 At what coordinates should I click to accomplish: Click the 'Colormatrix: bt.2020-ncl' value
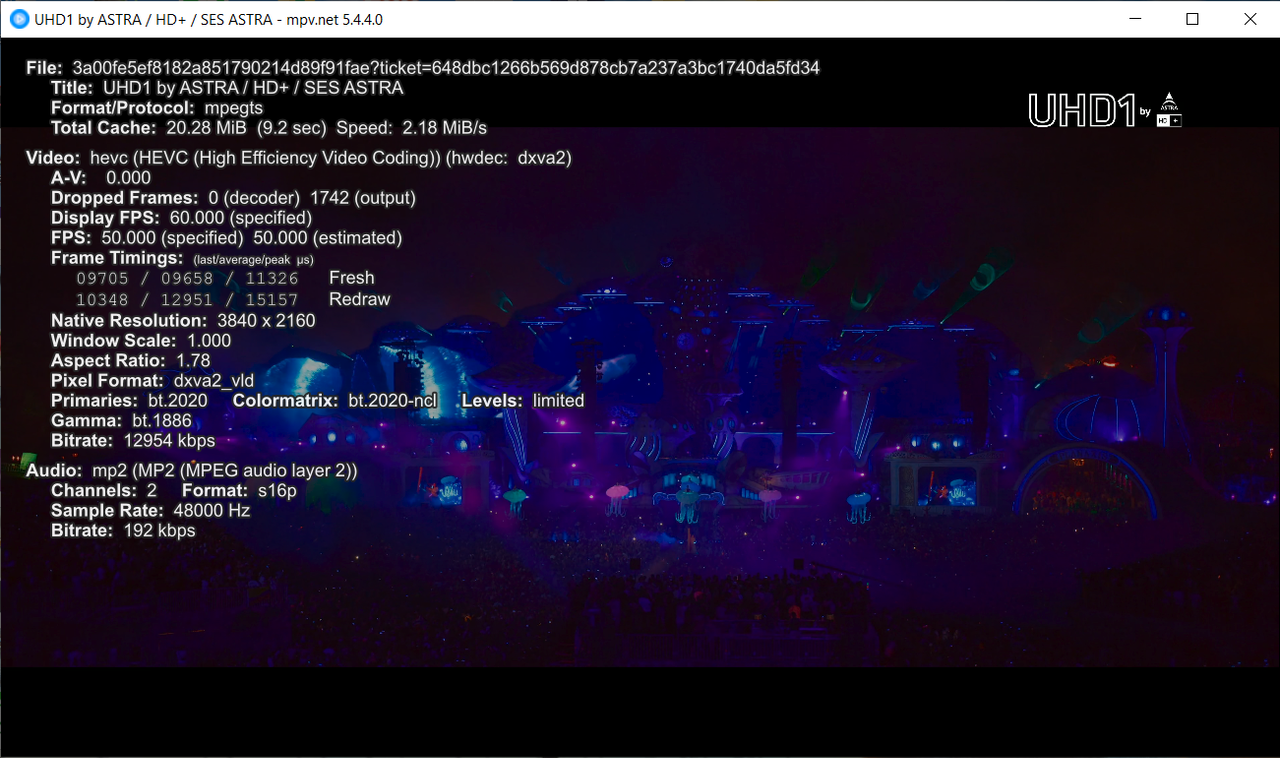(335, 401)
